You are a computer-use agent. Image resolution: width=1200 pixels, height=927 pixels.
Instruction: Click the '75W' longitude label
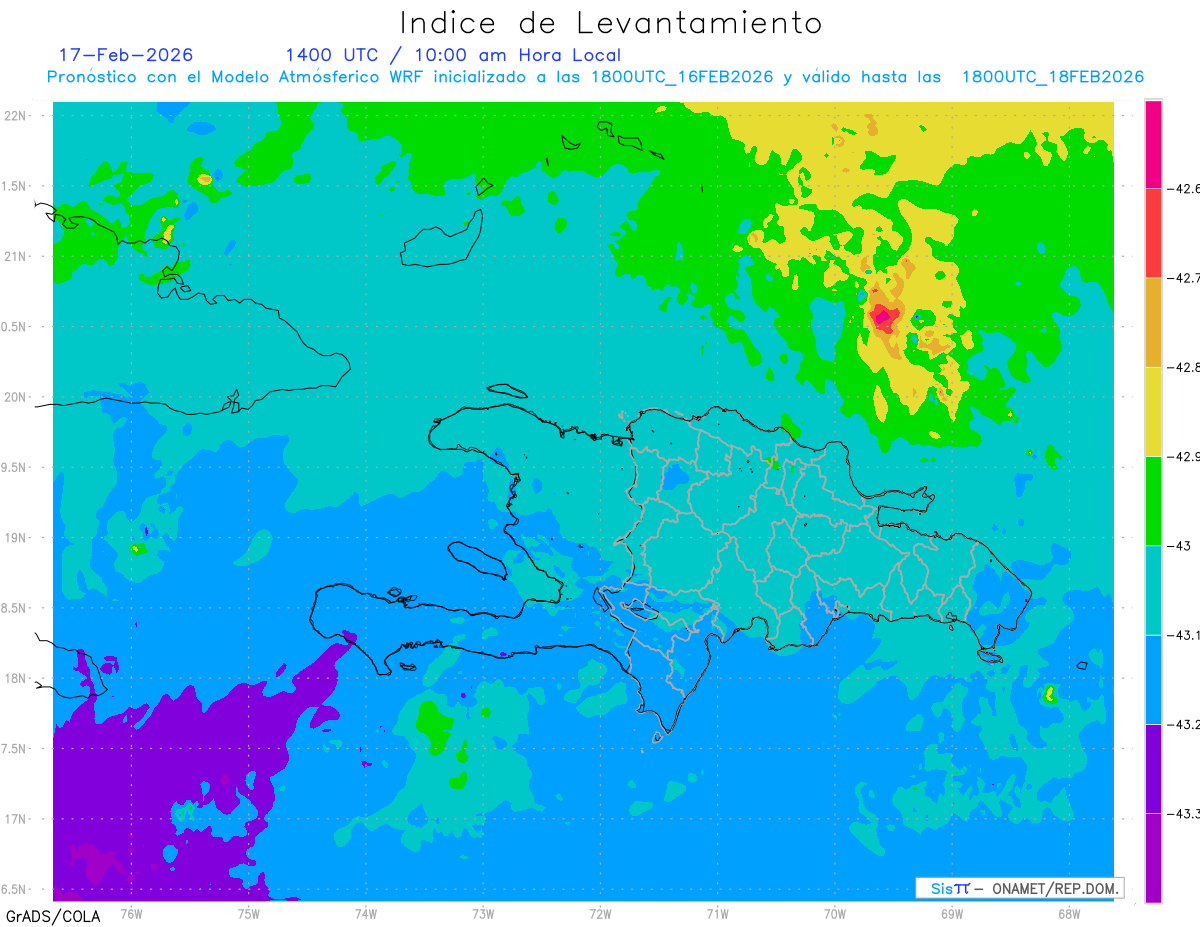pos(248,914)
